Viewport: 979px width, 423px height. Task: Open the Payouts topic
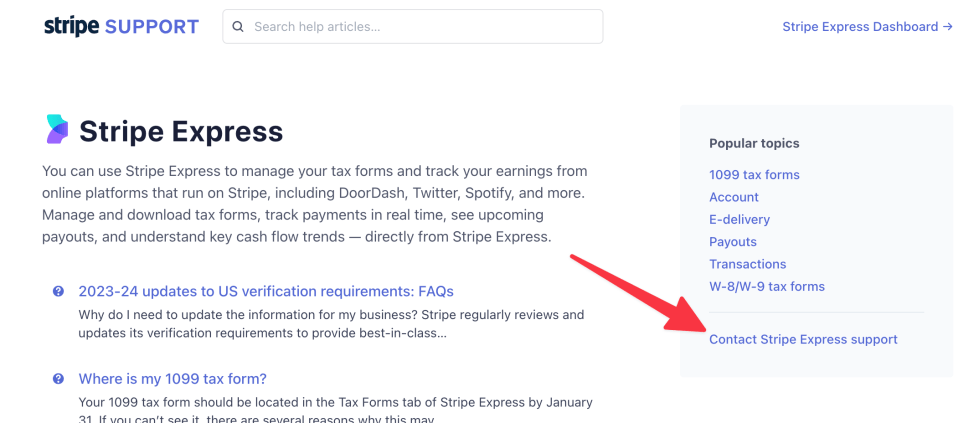tap(733, 242)
